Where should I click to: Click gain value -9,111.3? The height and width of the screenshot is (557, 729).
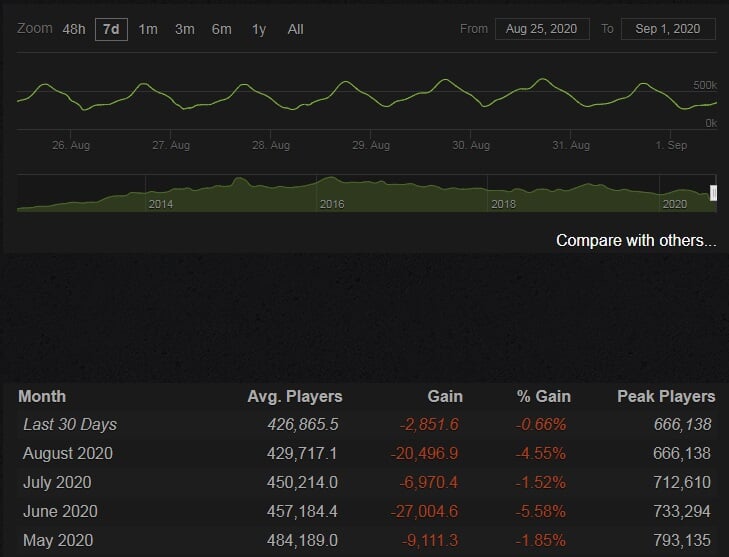point(430,540)
